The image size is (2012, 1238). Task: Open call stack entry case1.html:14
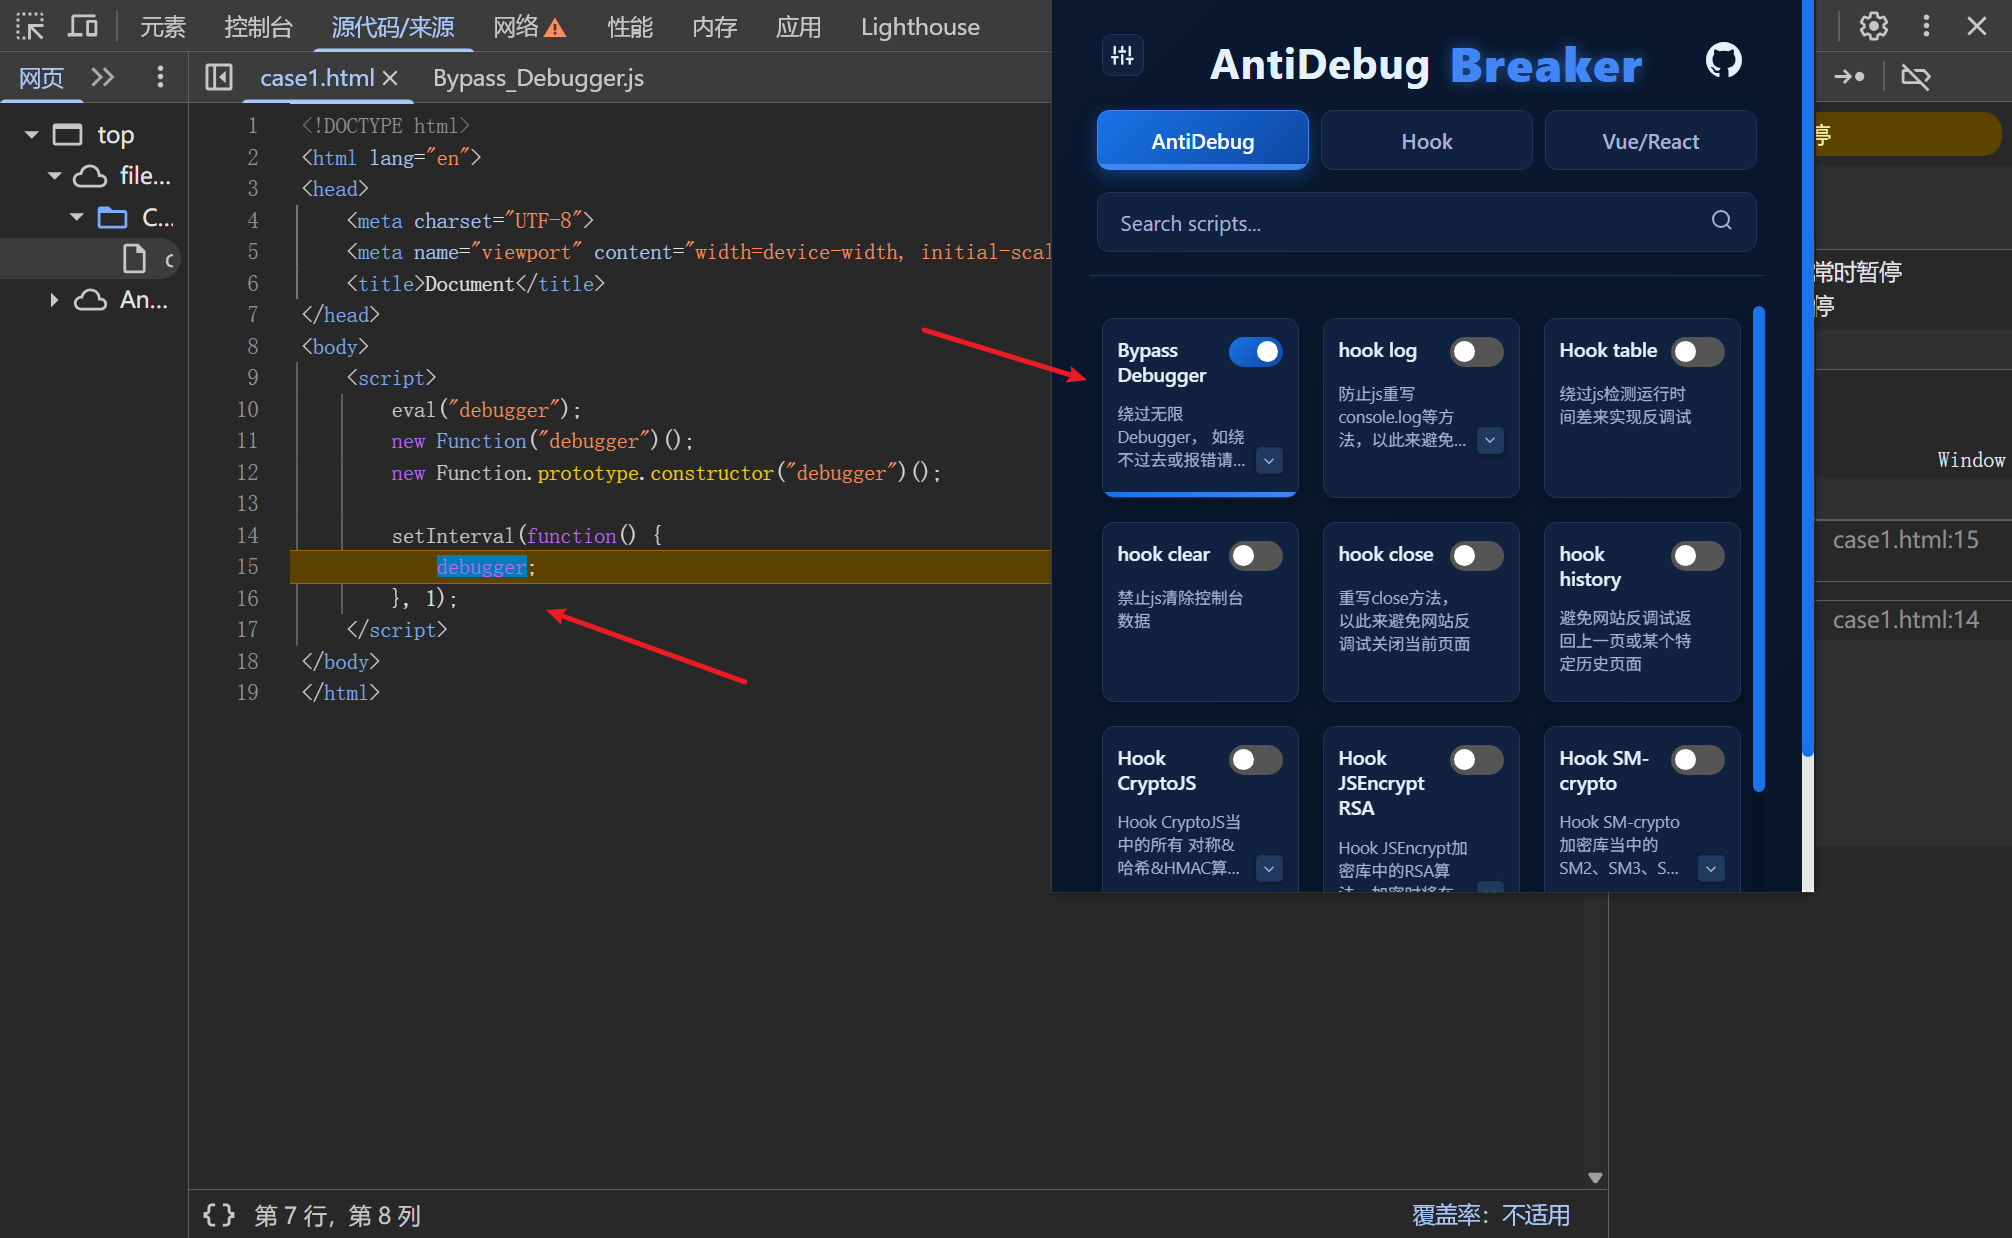[x=1905, y=620]
